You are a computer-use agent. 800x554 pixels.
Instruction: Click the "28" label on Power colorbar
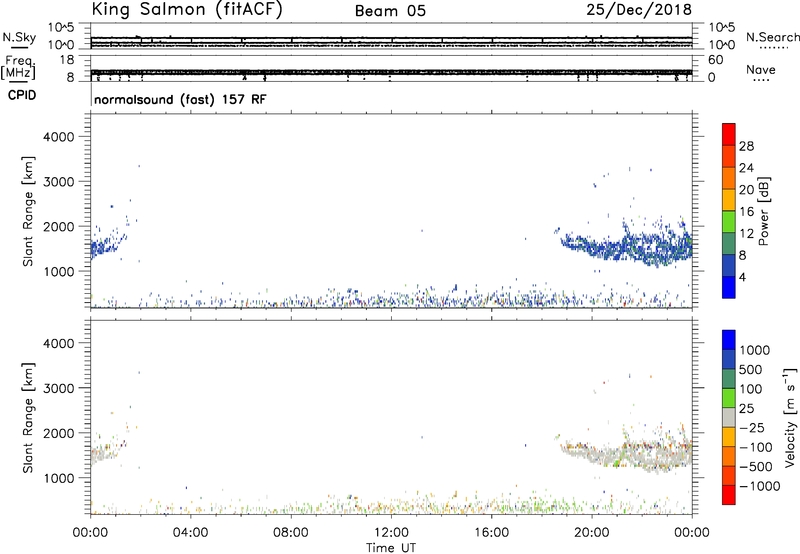pos(746,146)
